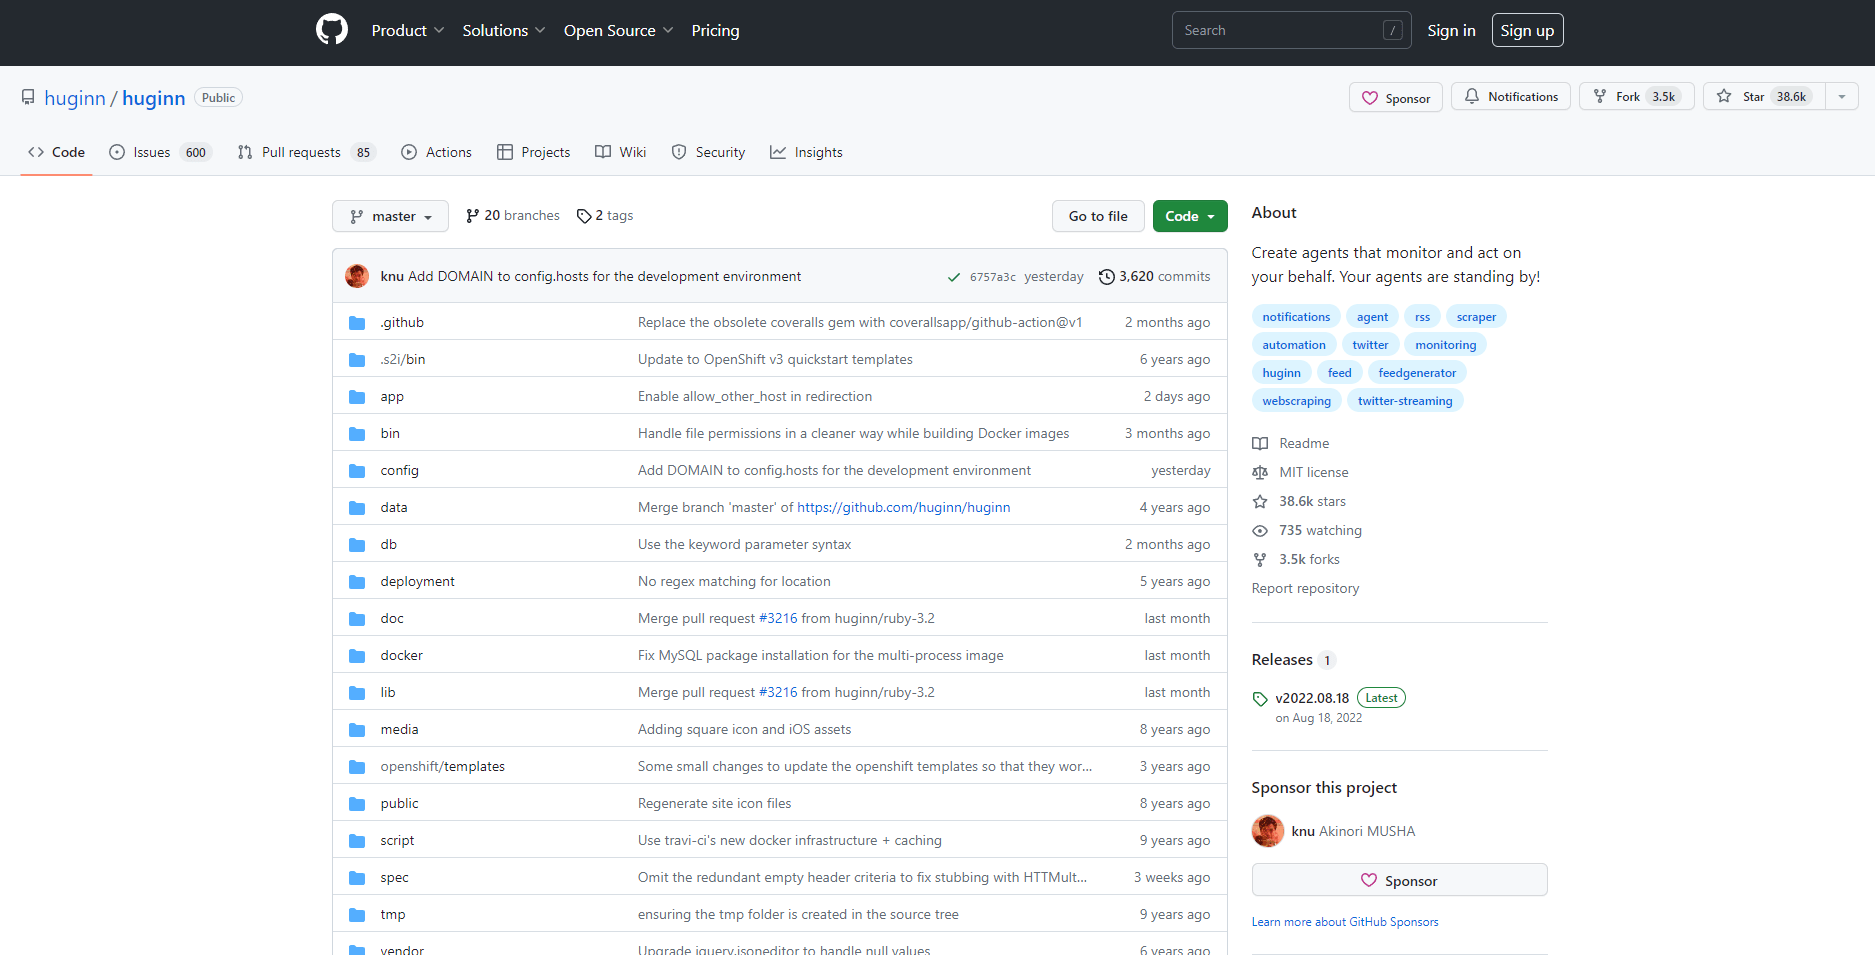Select the v2022.08.18 release link
This screenshot has height=955, width=1875.
coord(1311,697)
